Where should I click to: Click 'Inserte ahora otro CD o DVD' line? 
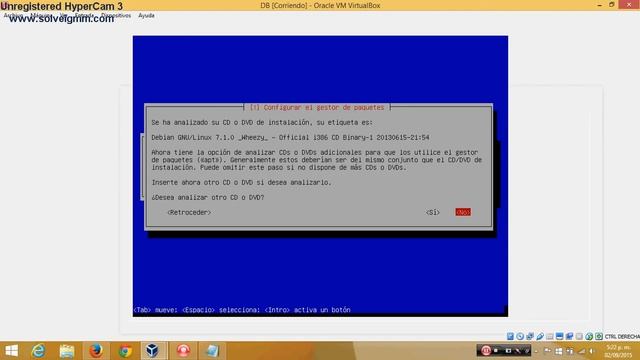click(x=241, y=182)
